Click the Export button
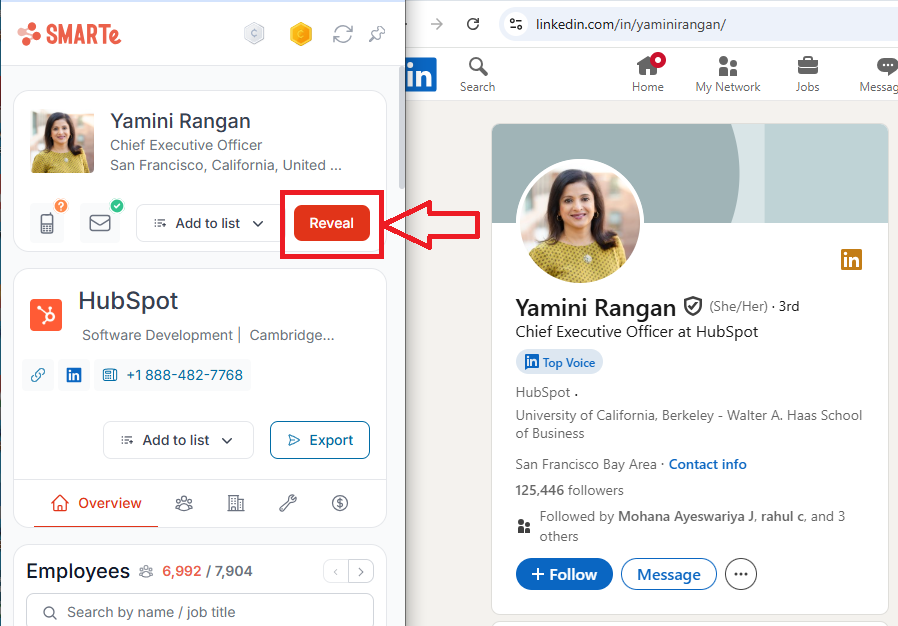The image size is (898, 626). [x=320, y=440]
